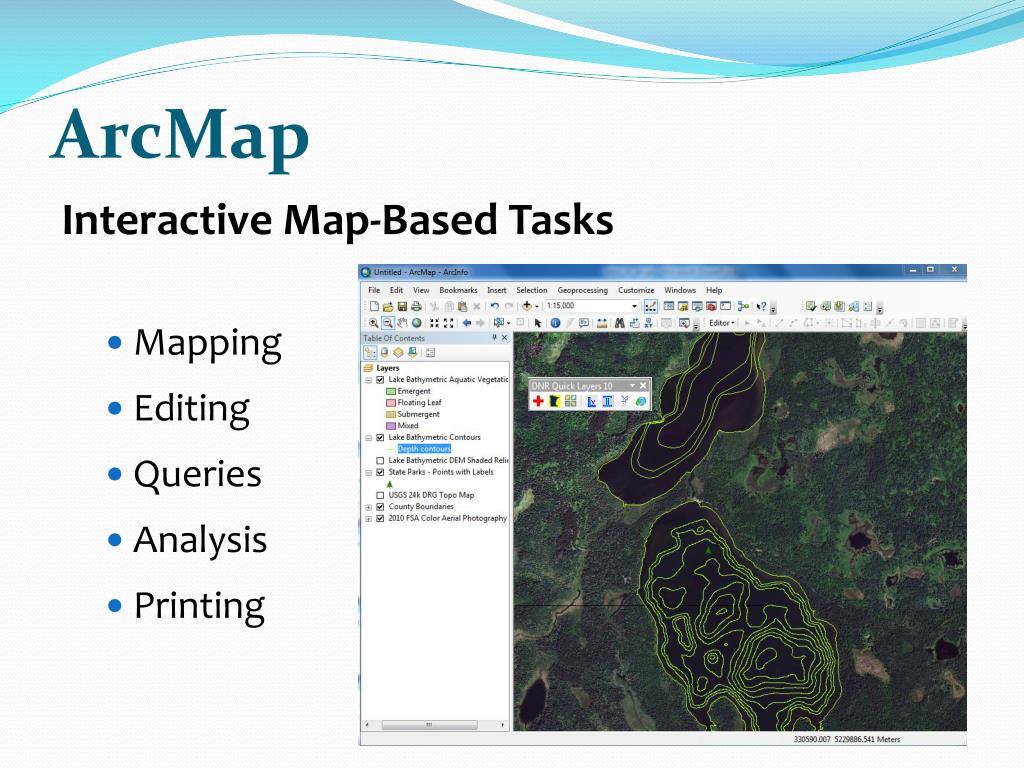Uncheck State Parks - Points with Labels
Screen dimensions: 1024x768
[x=380, y=472]
